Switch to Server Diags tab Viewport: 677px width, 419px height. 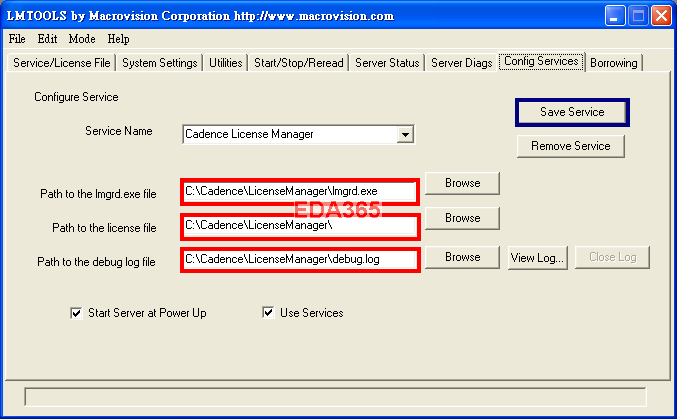coord(462,63)
